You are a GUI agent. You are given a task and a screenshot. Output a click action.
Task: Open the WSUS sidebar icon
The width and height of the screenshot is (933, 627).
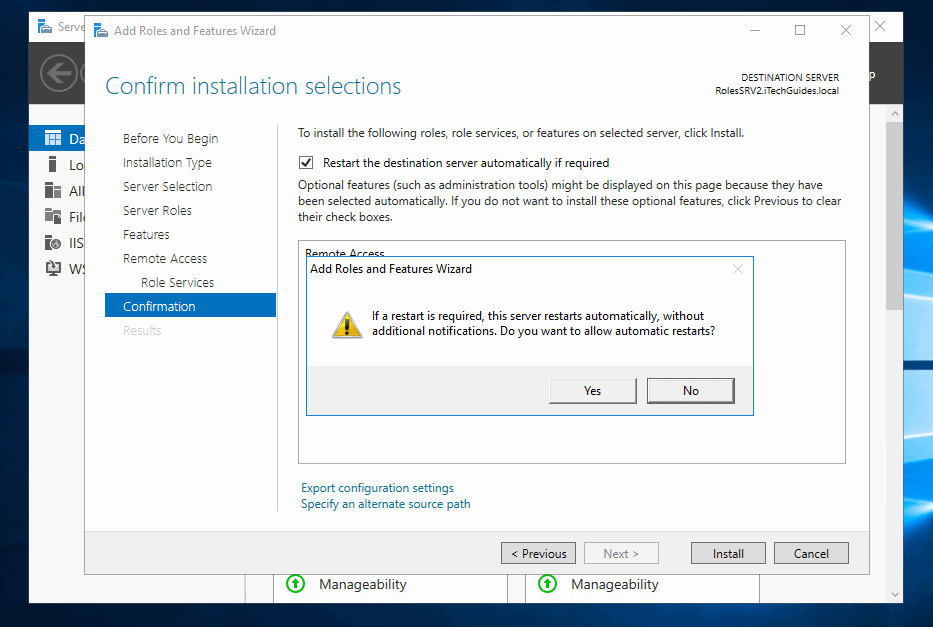point(52,268)
